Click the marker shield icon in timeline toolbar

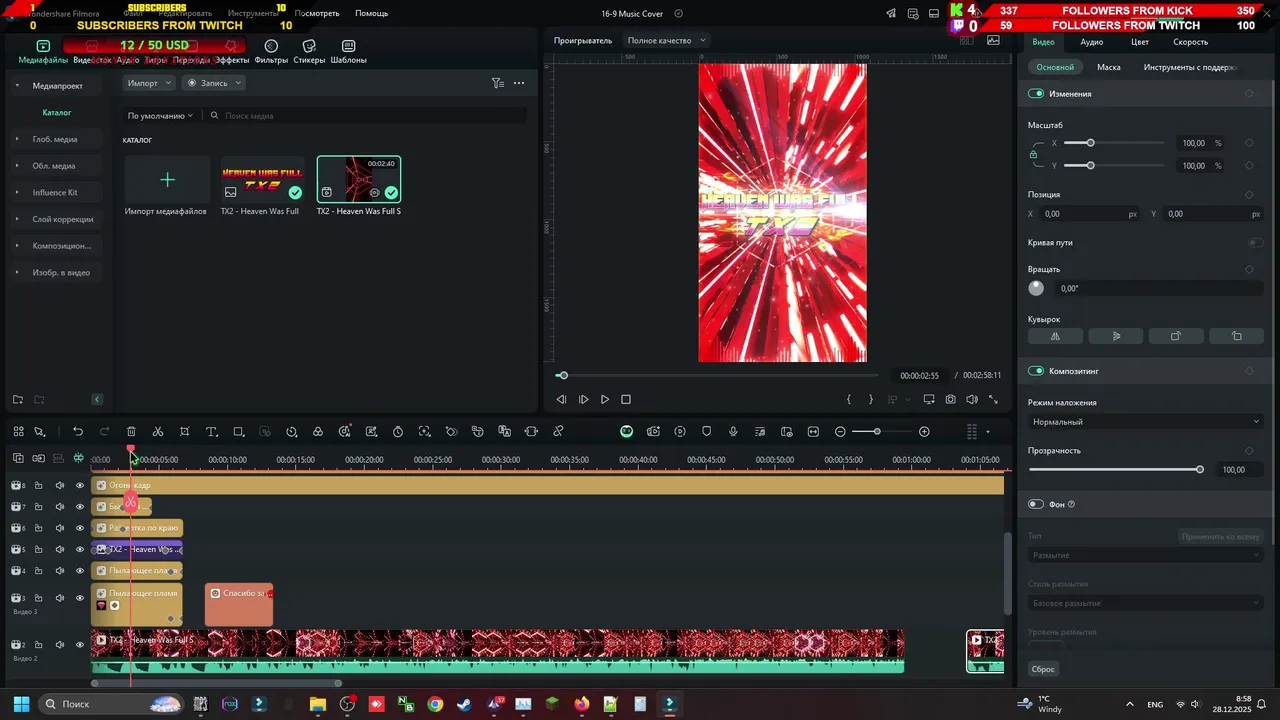[707, 432]
